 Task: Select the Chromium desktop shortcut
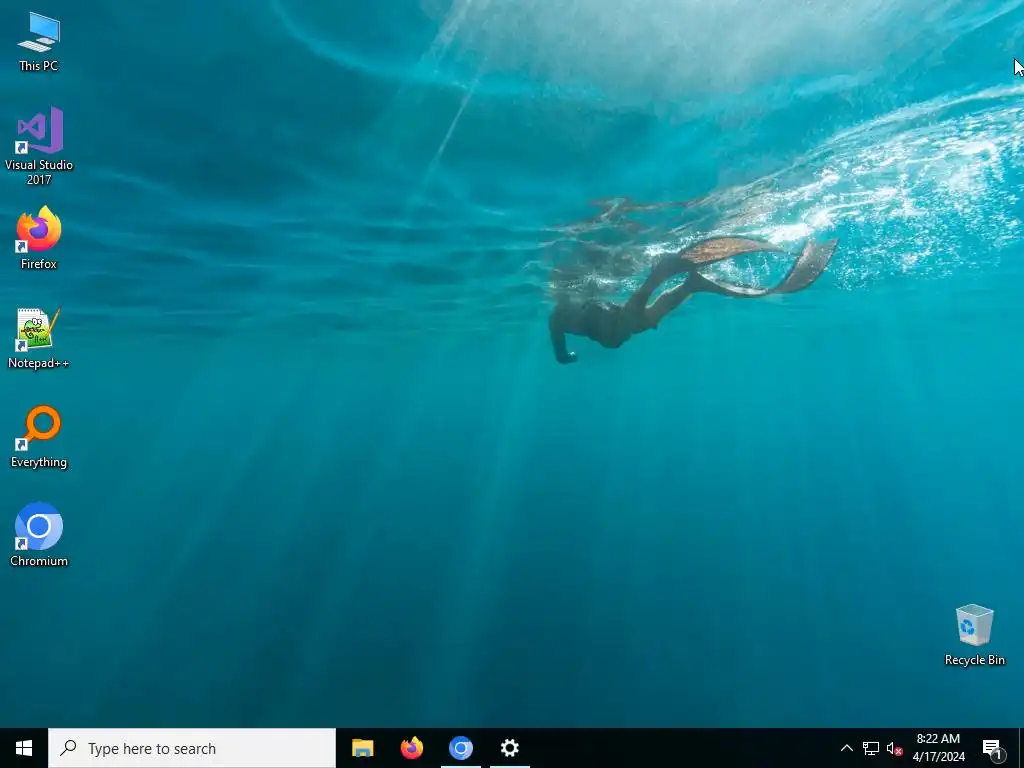pyautogui.click(x=39, y=534)
